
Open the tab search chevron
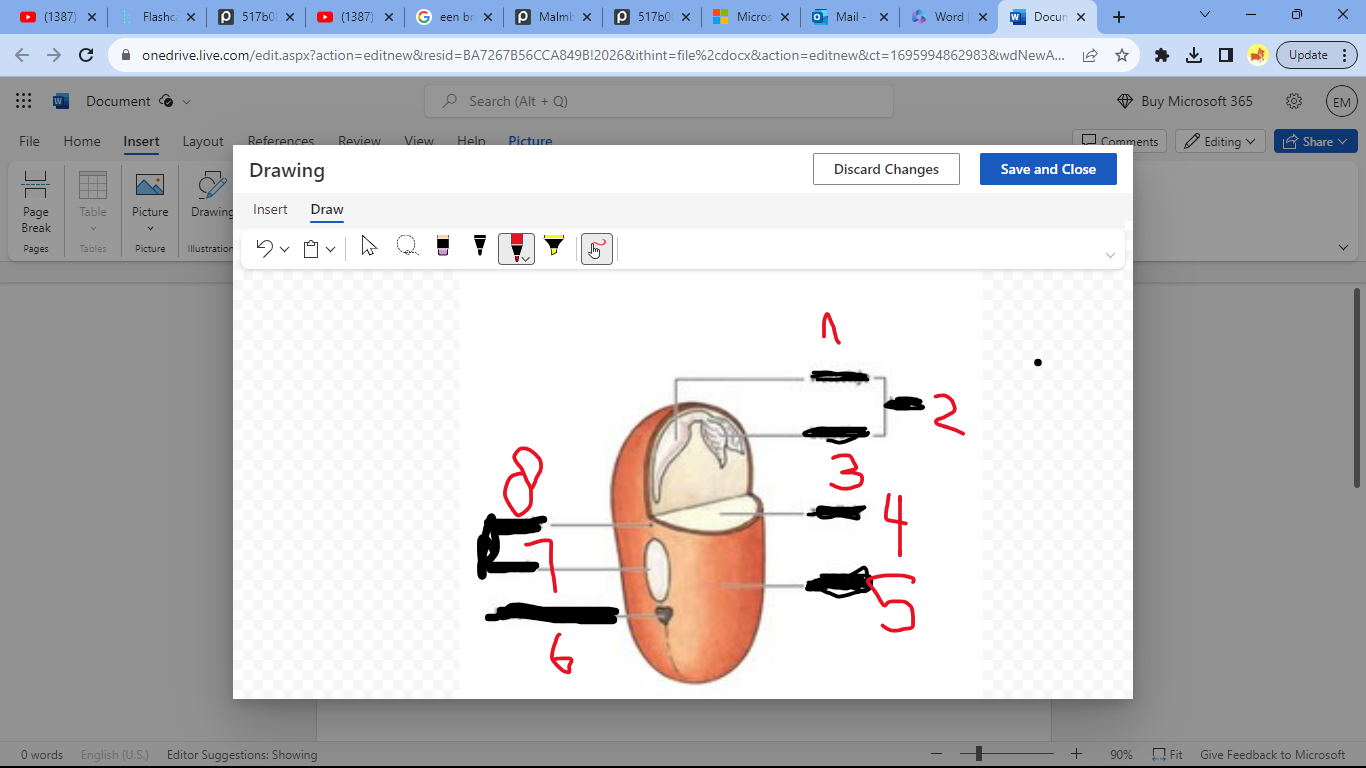tap(1204, 15)
